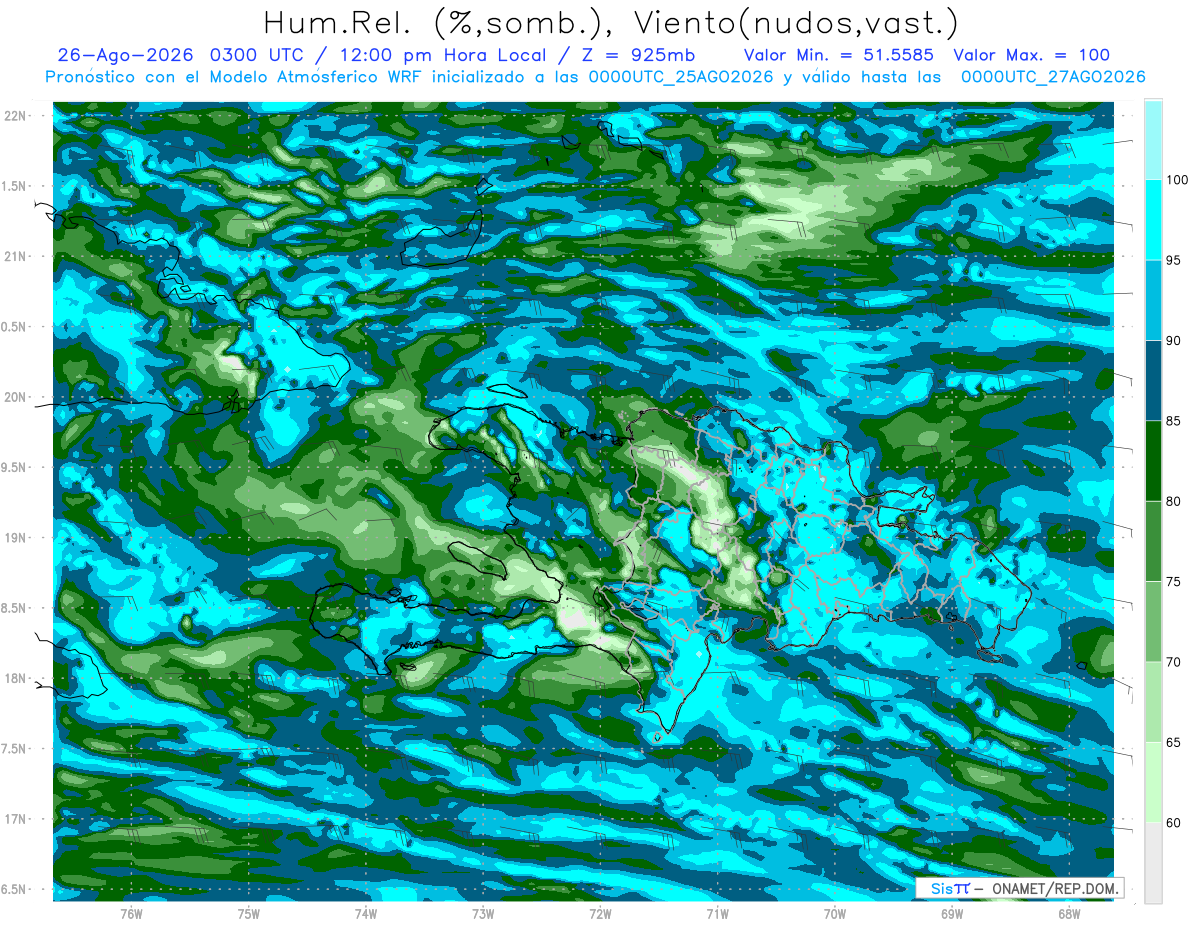Click the pale green 60–65 colorbar swatch
The height and width of the screenshot is (927, 1200).
(x=1153, y=782)
